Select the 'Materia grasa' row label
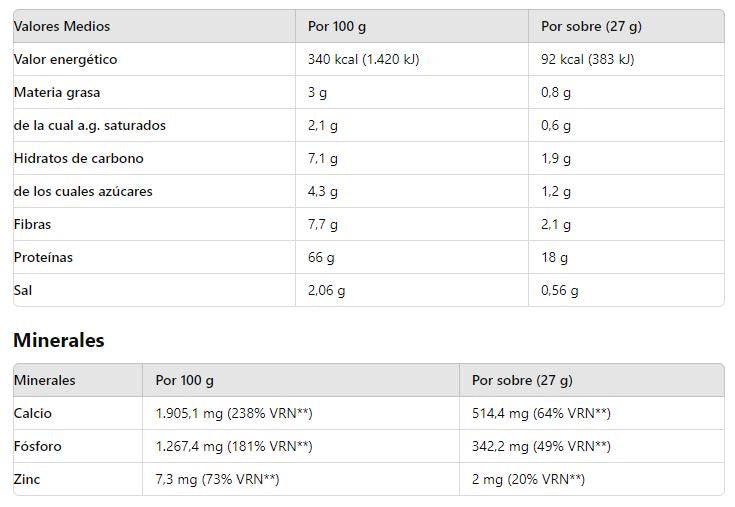735x507 pixels. tap(57, 92)
